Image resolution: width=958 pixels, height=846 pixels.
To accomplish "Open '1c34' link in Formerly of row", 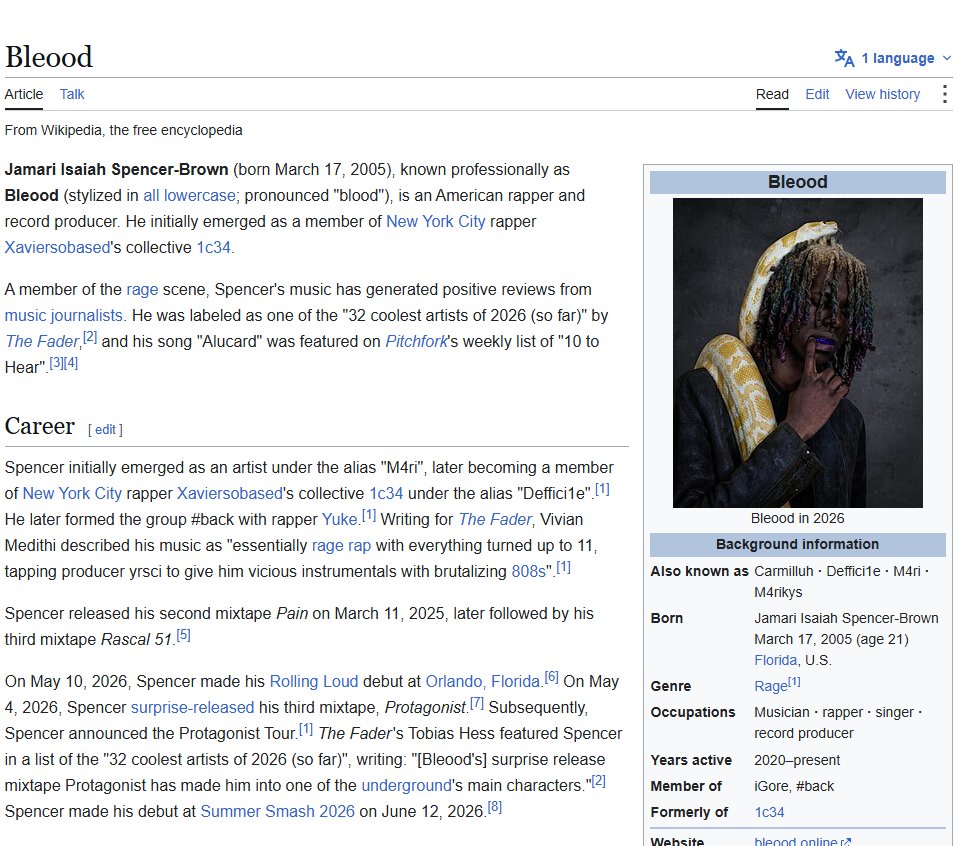I will (769, 812).
